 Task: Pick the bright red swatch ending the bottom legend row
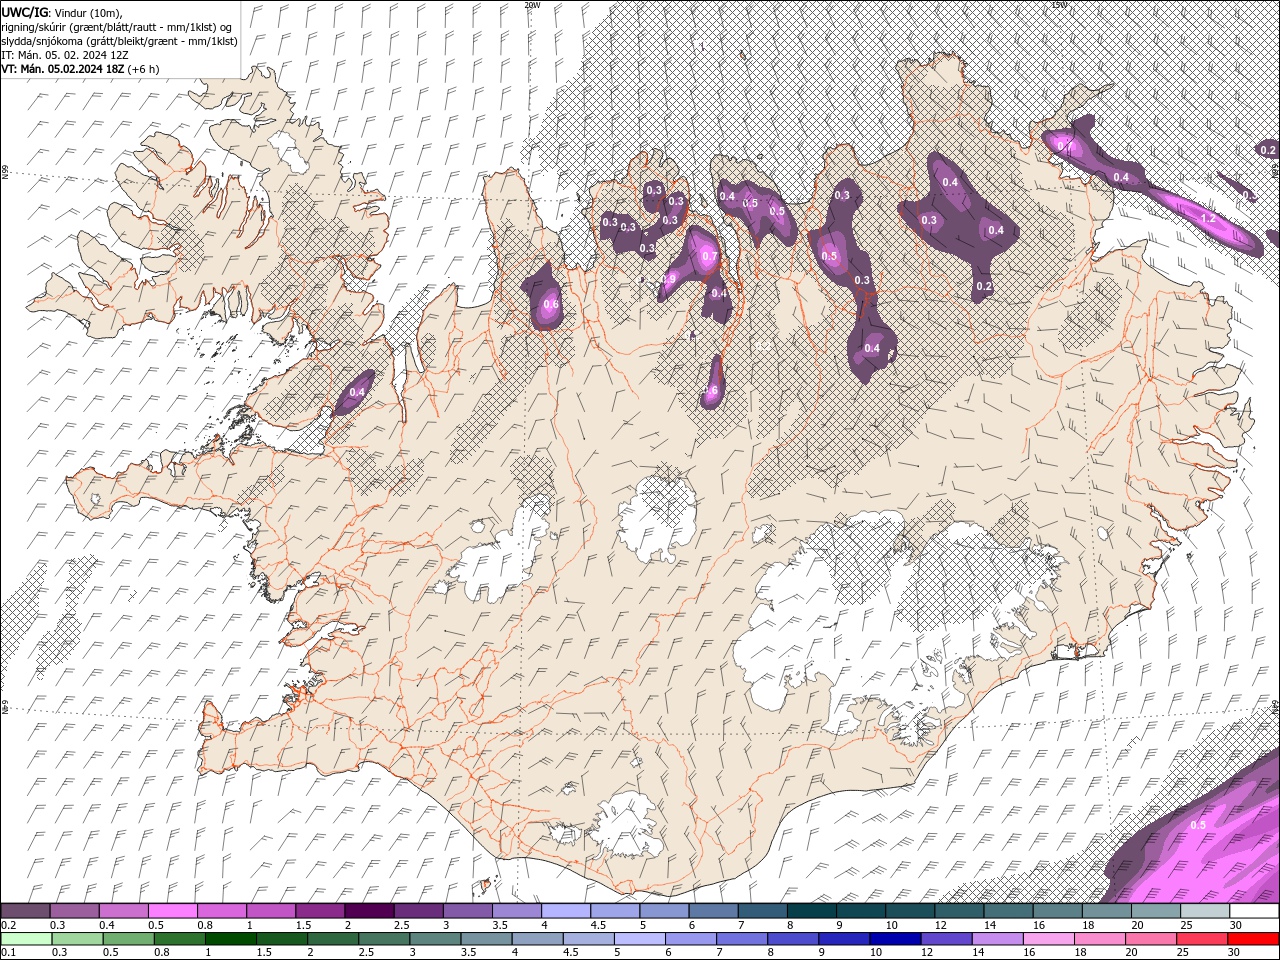pyautogui.click(x=1254, y=939)
